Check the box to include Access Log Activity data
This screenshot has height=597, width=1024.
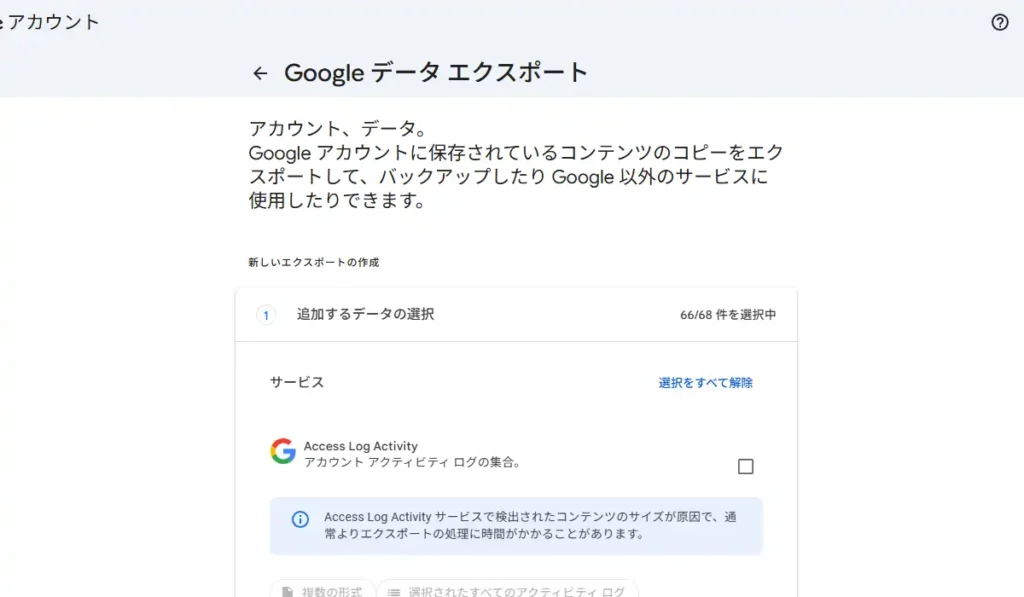coord(745,465)
